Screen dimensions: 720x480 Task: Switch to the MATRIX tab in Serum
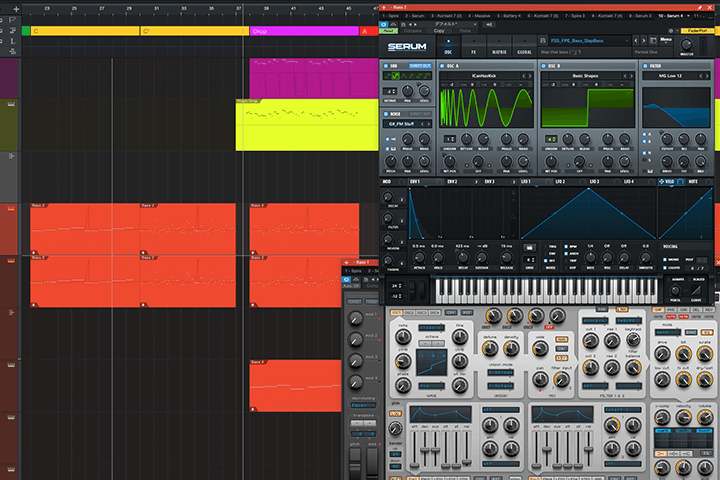click(499, 47)
